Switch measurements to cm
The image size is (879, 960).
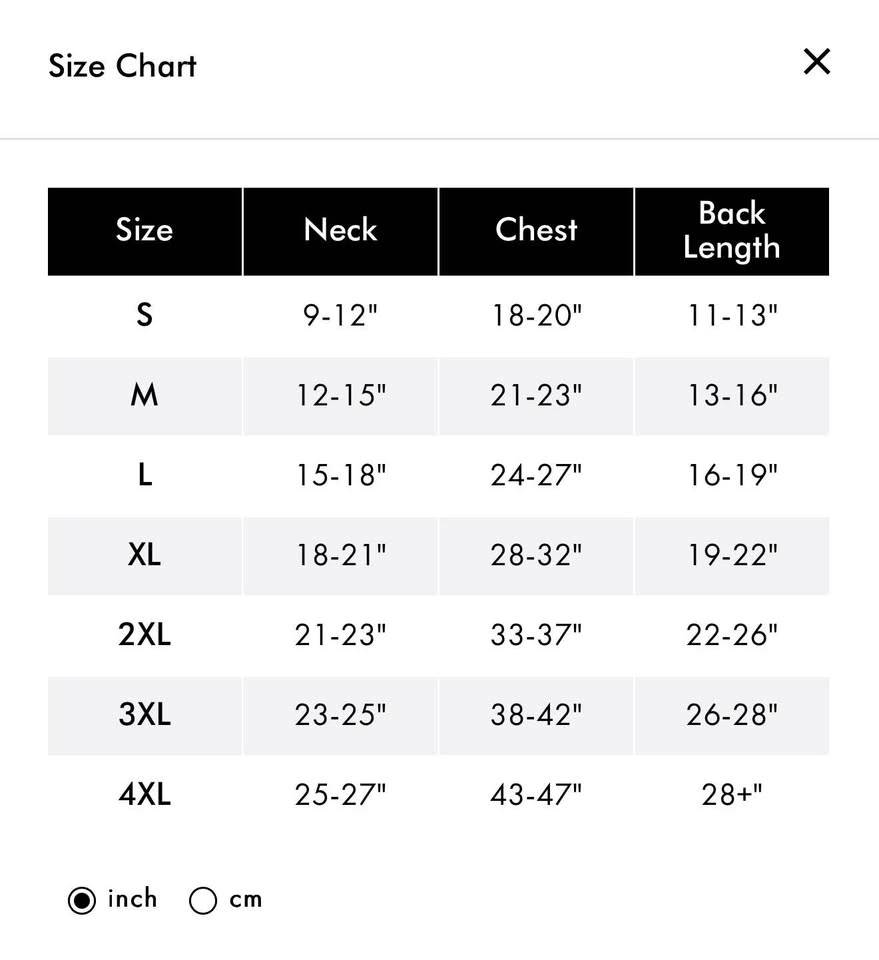203,900
